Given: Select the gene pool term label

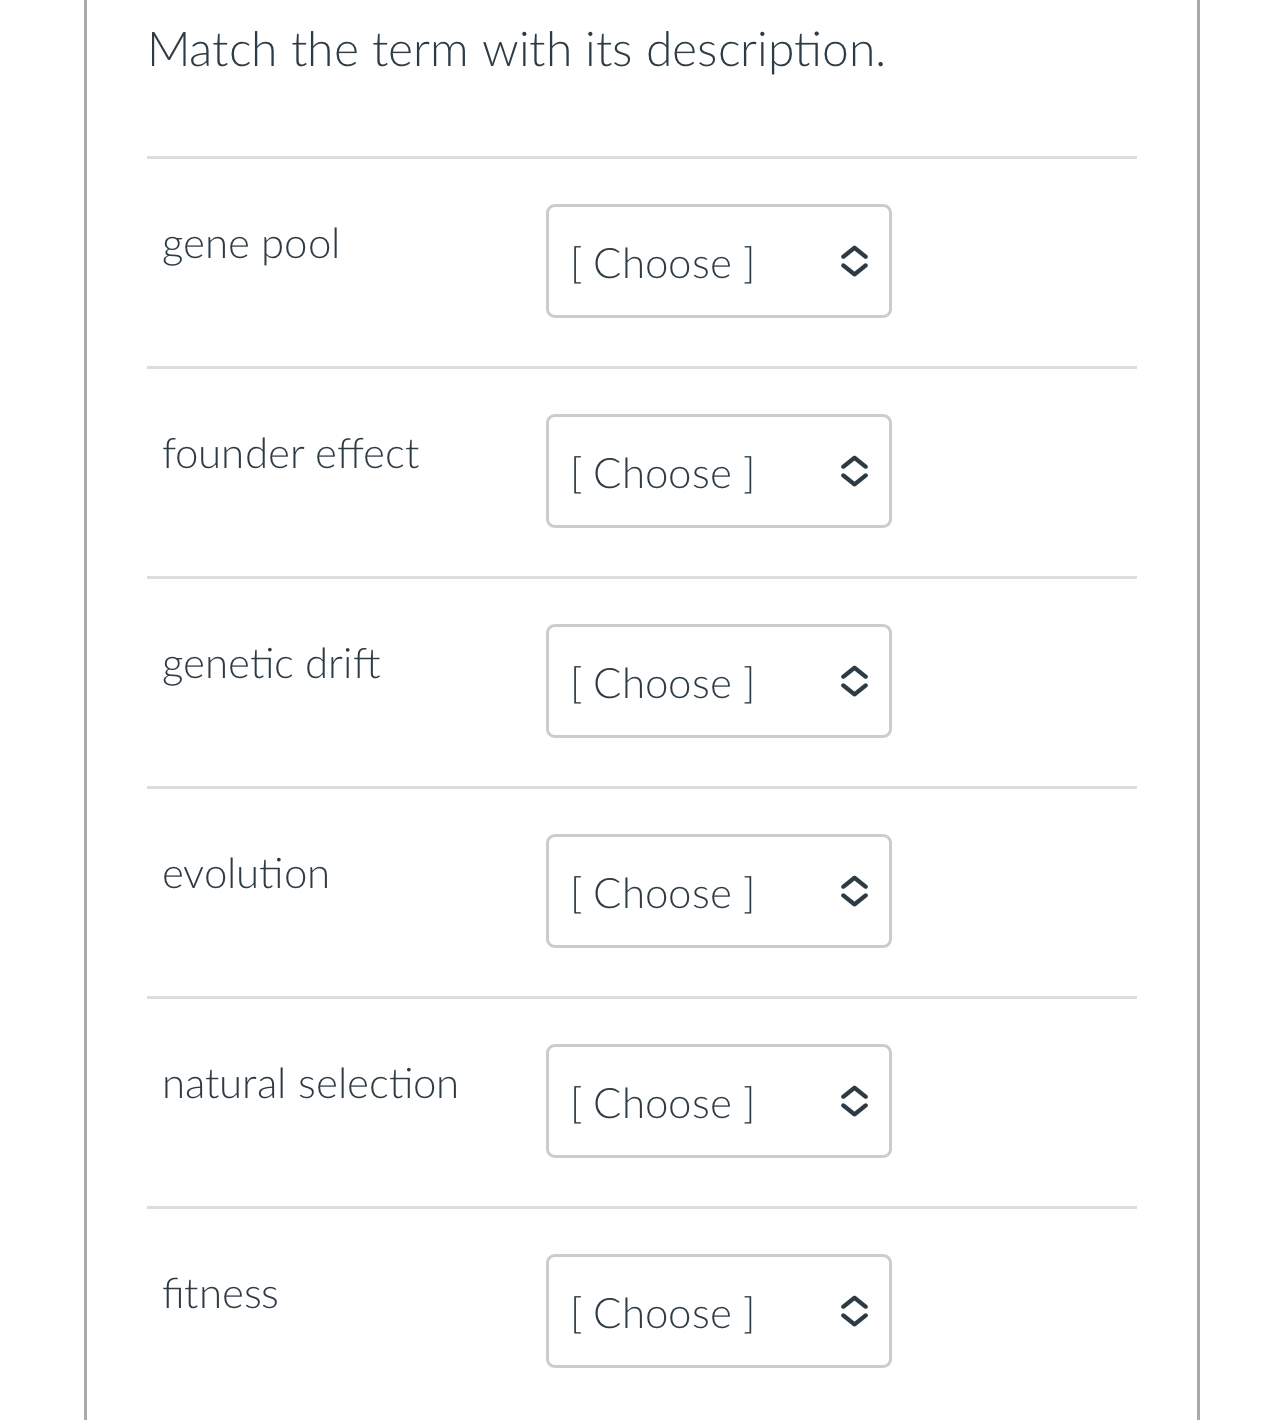Looking at the screenshot, I should (251, 243).
